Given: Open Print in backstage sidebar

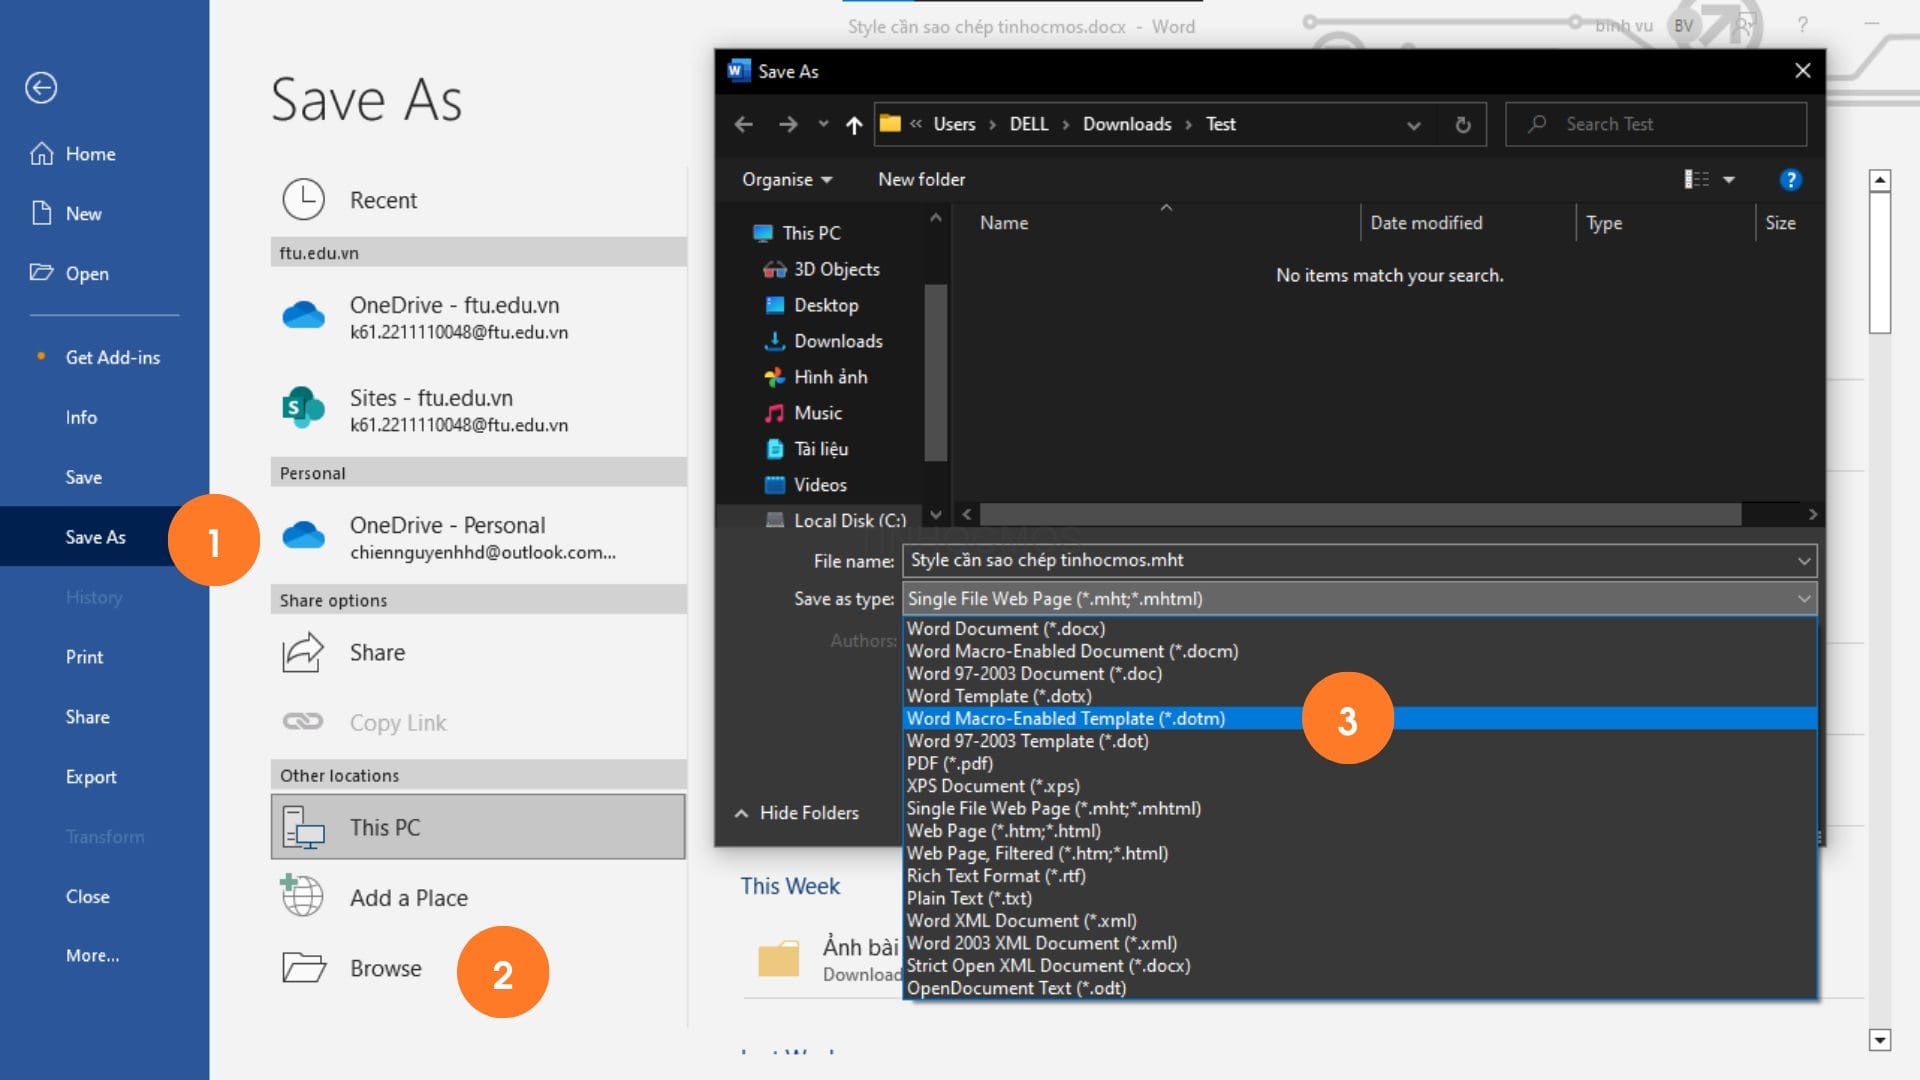Looking at the screenshot, I should point(85,657).
